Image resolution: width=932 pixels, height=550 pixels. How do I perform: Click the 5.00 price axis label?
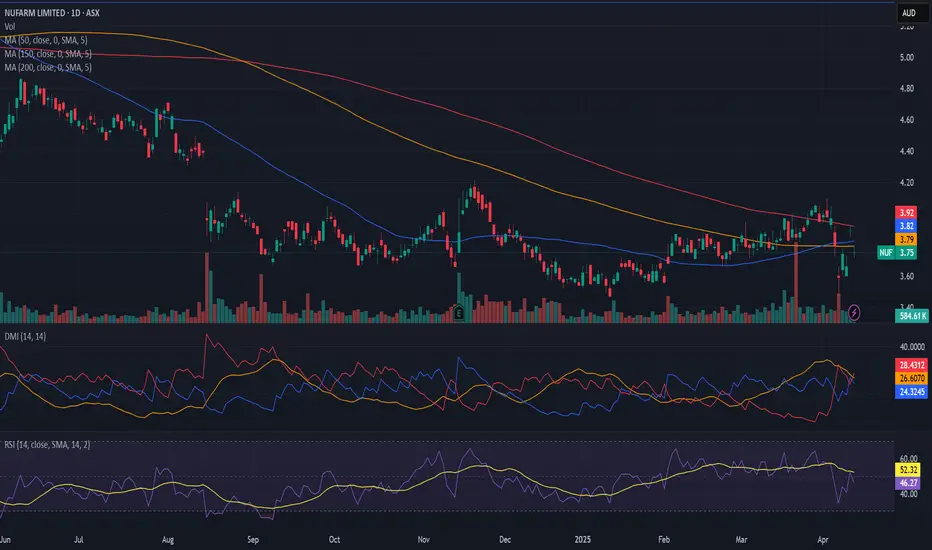tap(906, 58)
